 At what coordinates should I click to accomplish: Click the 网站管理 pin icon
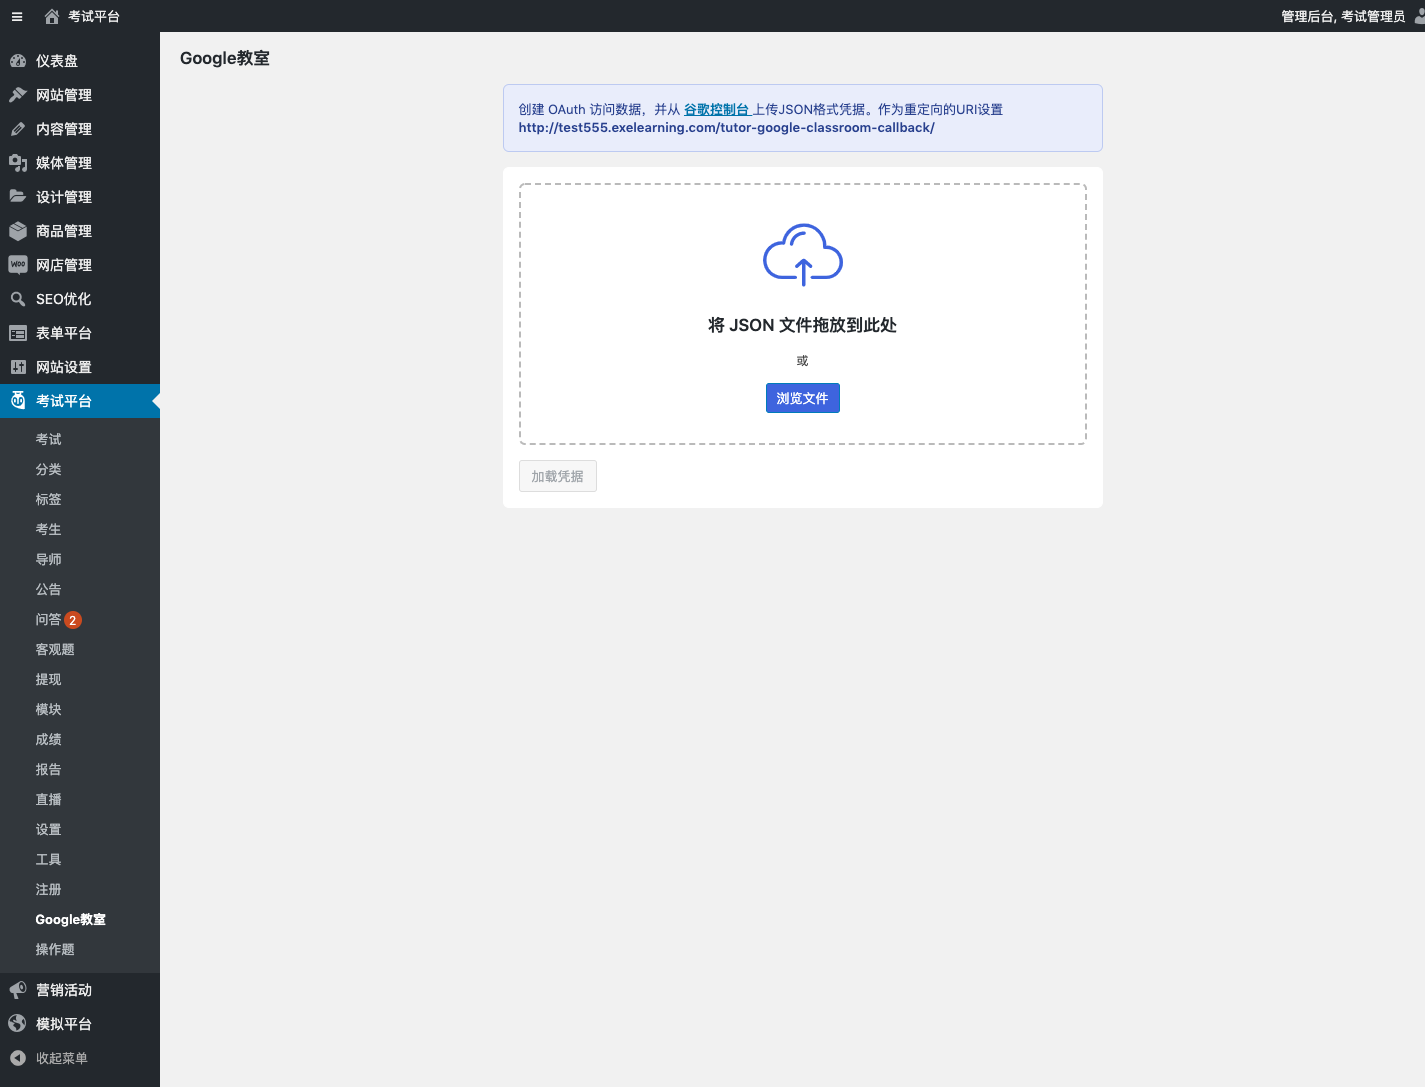pos(18,95)
